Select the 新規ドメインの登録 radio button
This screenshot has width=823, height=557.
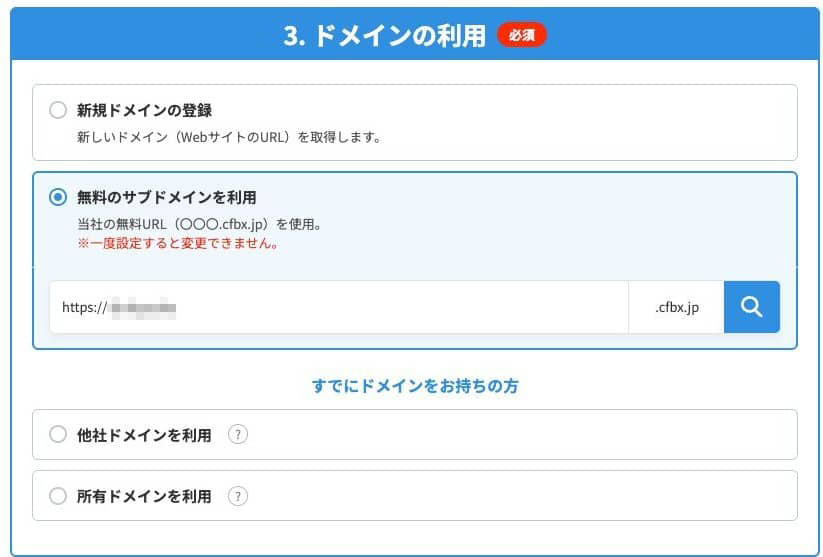(x=58, y=110)
